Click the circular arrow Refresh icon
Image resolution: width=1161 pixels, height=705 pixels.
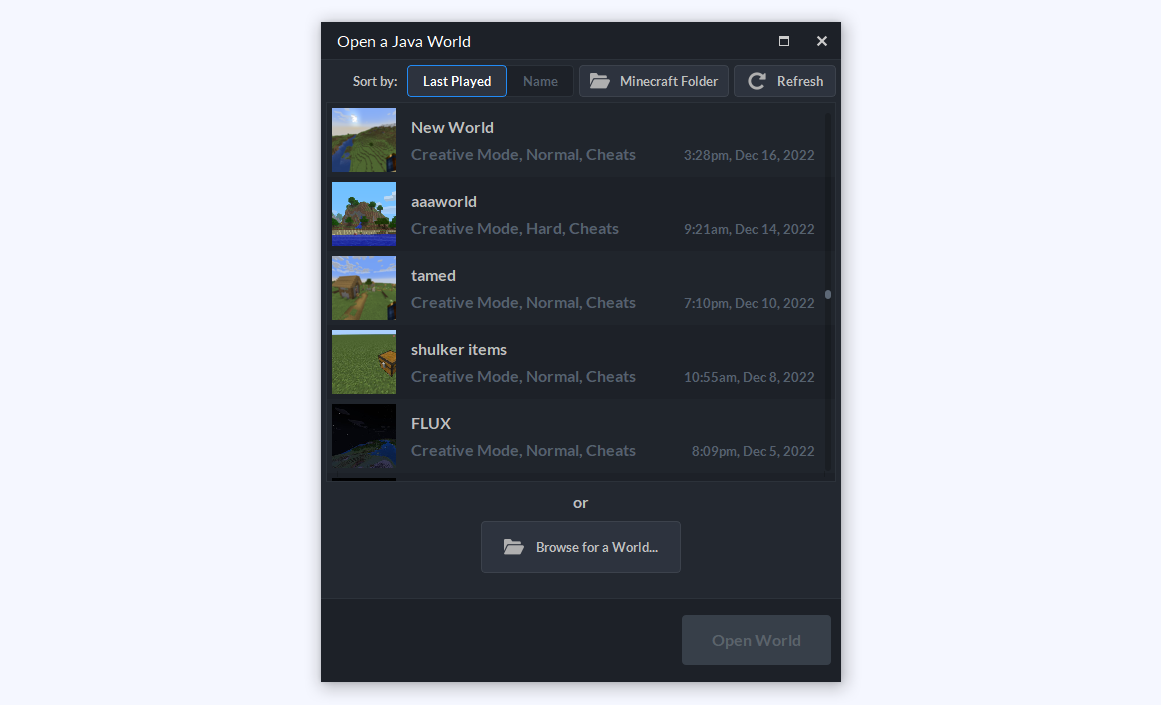coord(757,81)
